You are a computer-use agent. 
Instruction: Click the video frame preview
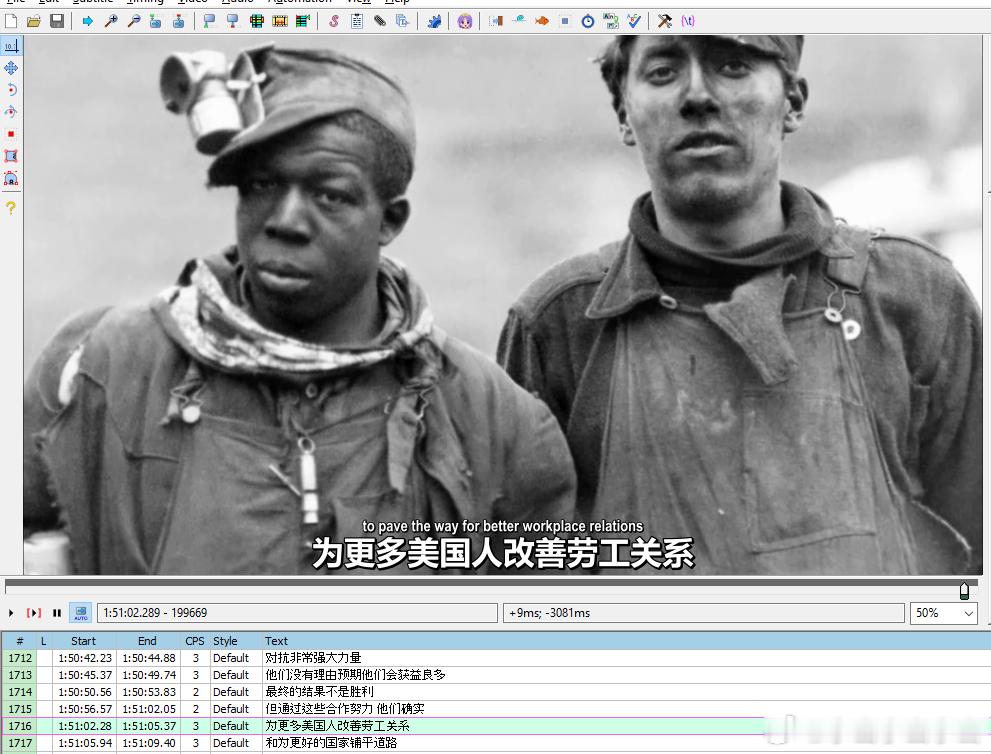pos(502,305)
